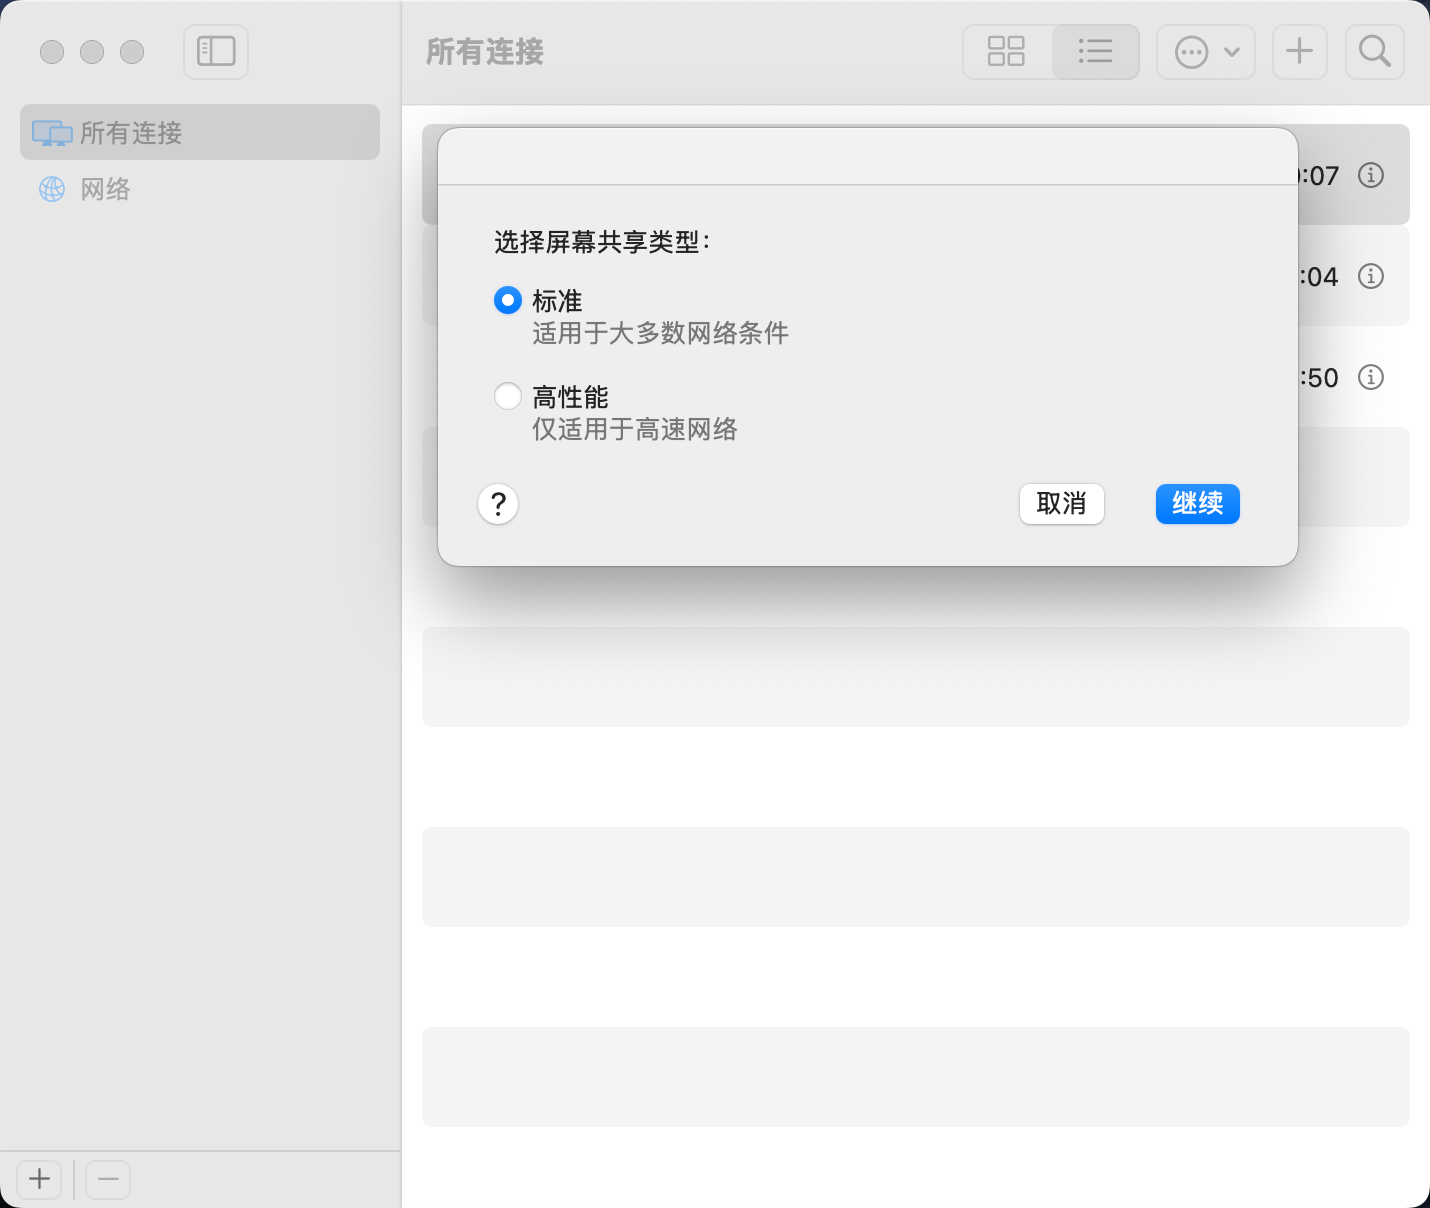Toggle the sidebar visibility button

(216, 51)
